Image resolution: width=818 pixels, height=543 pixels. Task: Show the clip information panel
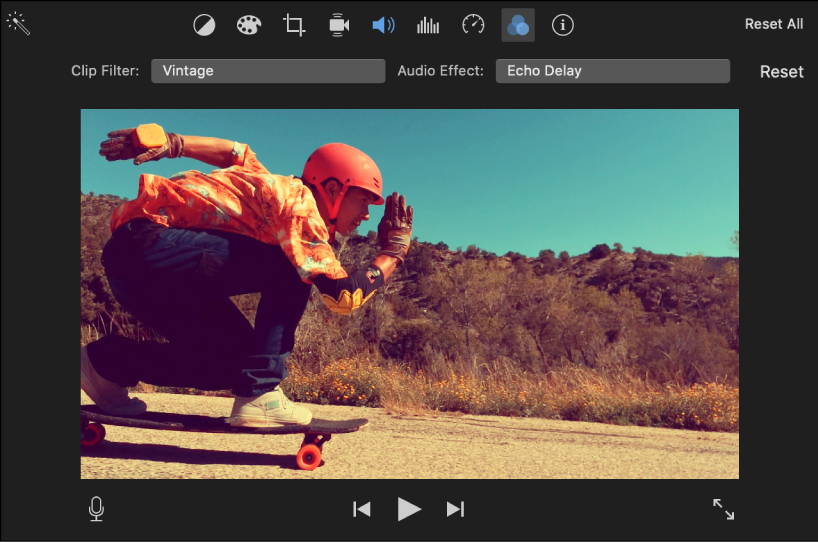point(563,25)
